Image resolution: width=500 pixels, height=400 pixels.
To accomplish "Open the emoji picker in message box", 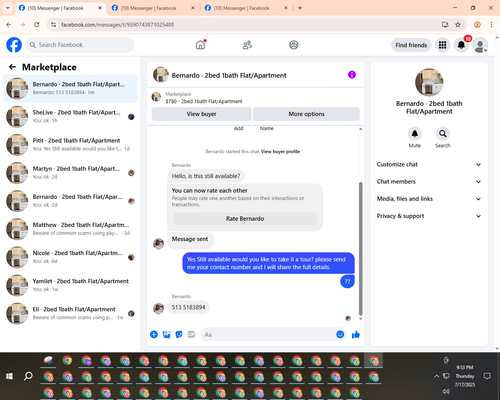I will click(x=340, y=334).
